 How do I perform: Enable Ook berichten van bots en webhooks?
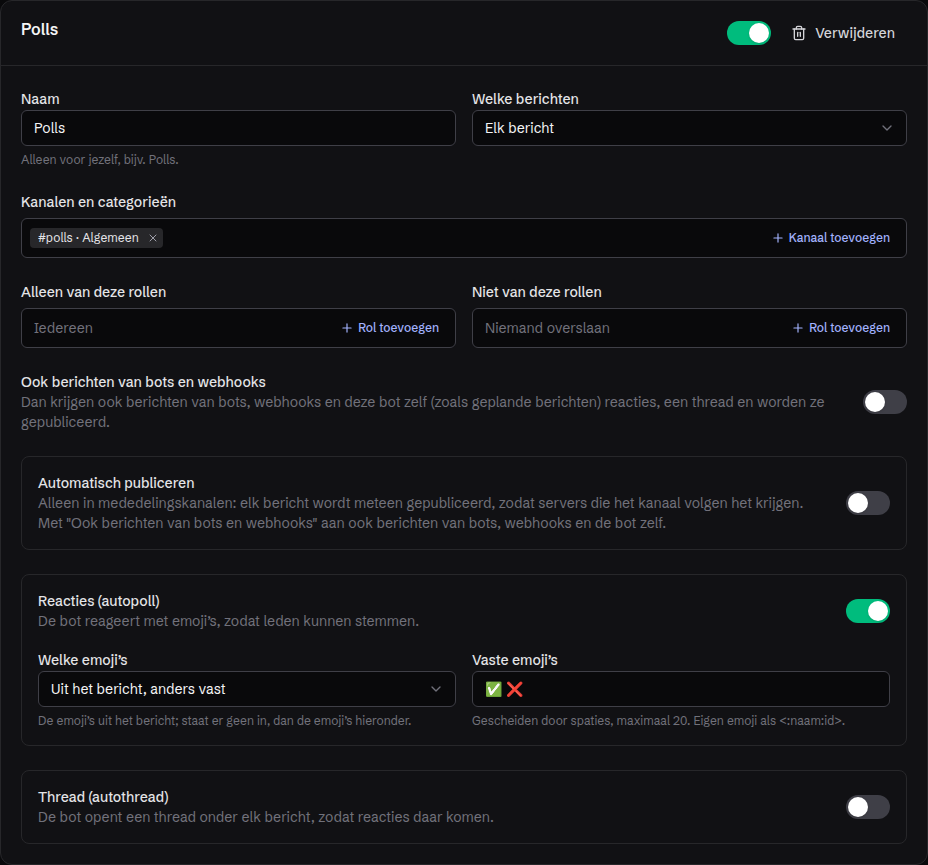point(885,402)
